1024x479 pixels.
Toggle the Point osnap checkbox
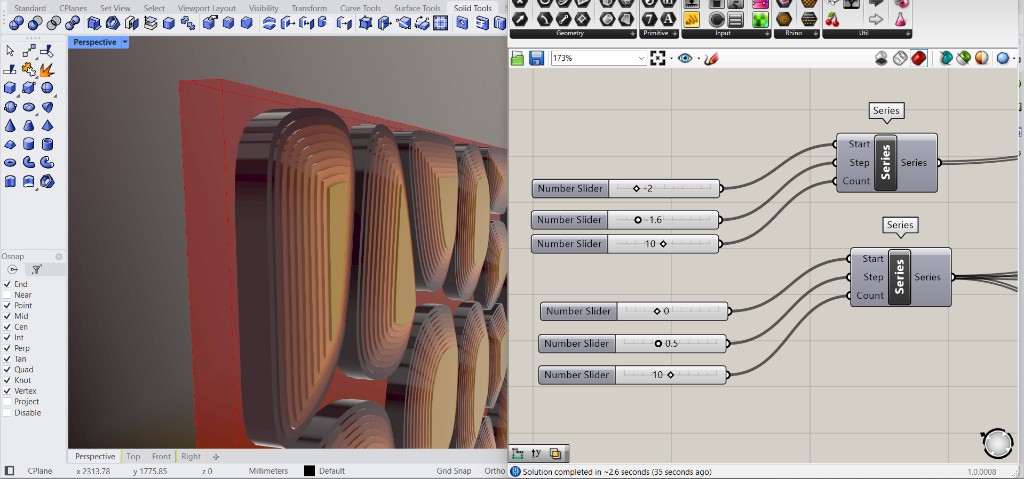point(7,306)
